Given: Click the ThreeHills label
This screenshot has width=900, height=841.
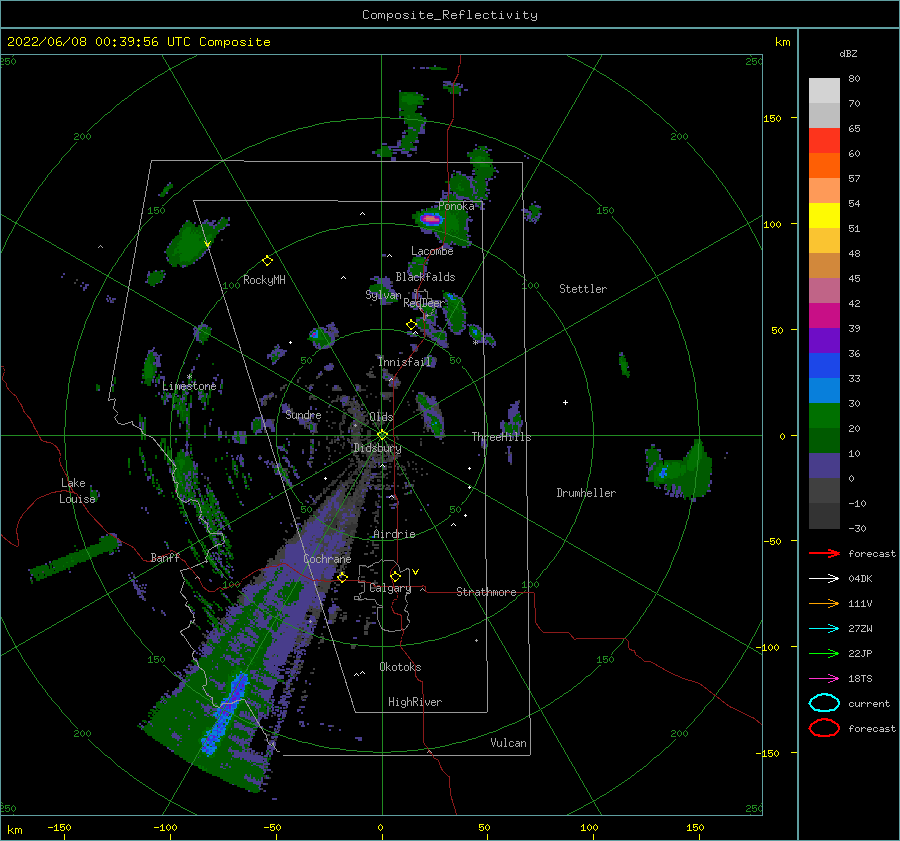Looking at the screenshot, I should coord(502,437).
